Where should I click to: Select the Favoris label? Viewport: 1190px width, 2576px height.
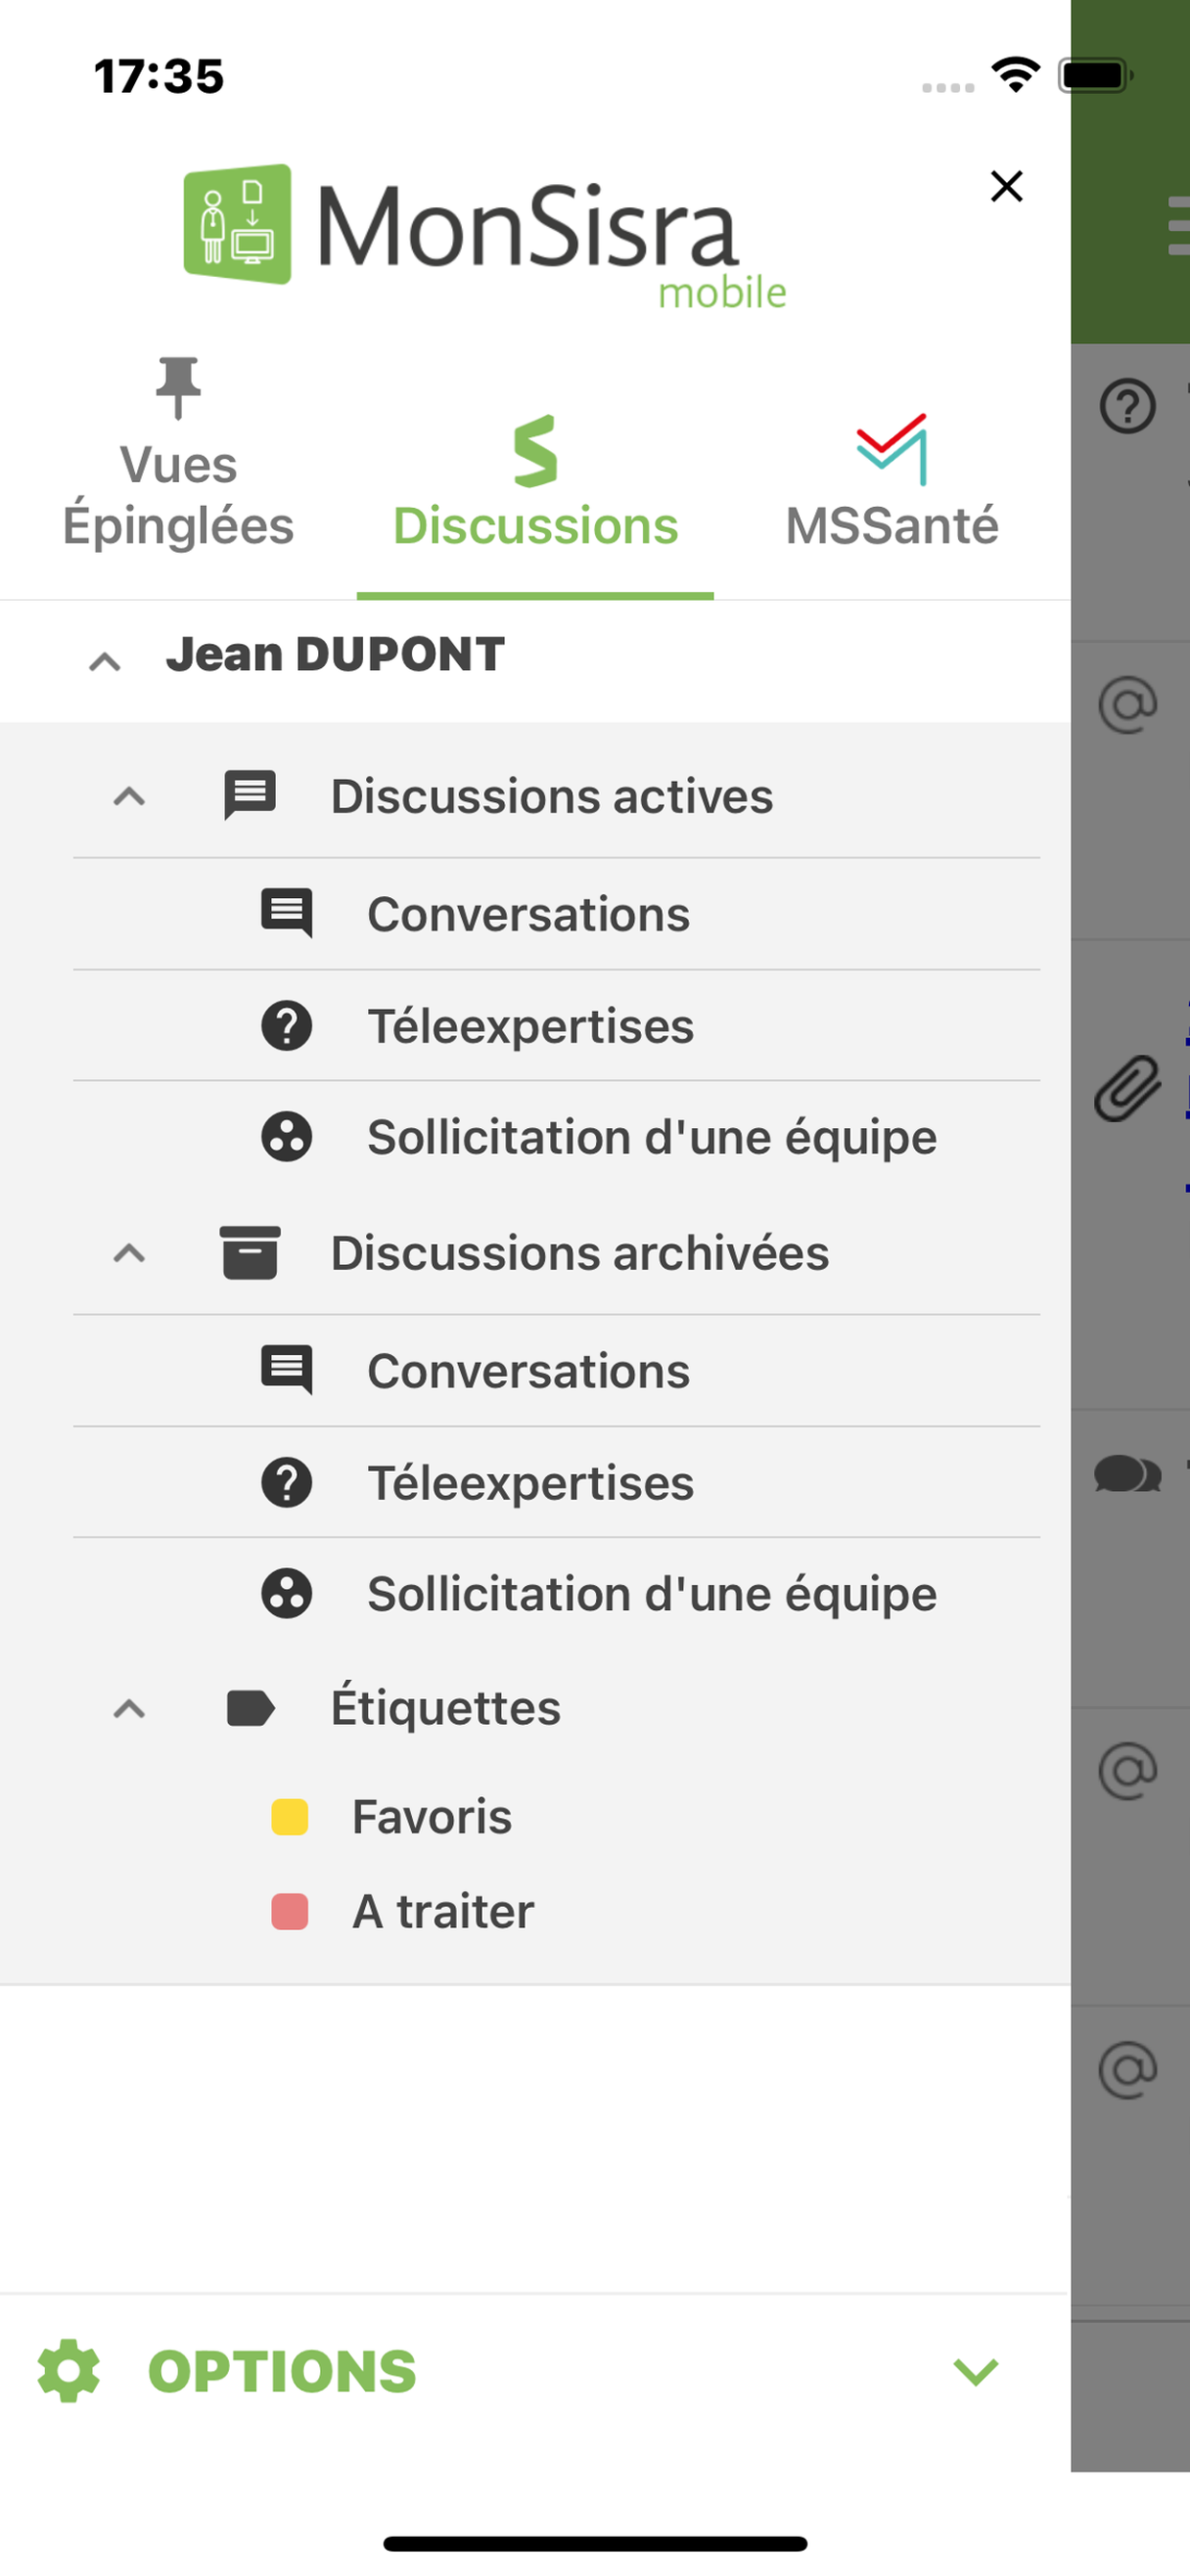point(431,1816)
